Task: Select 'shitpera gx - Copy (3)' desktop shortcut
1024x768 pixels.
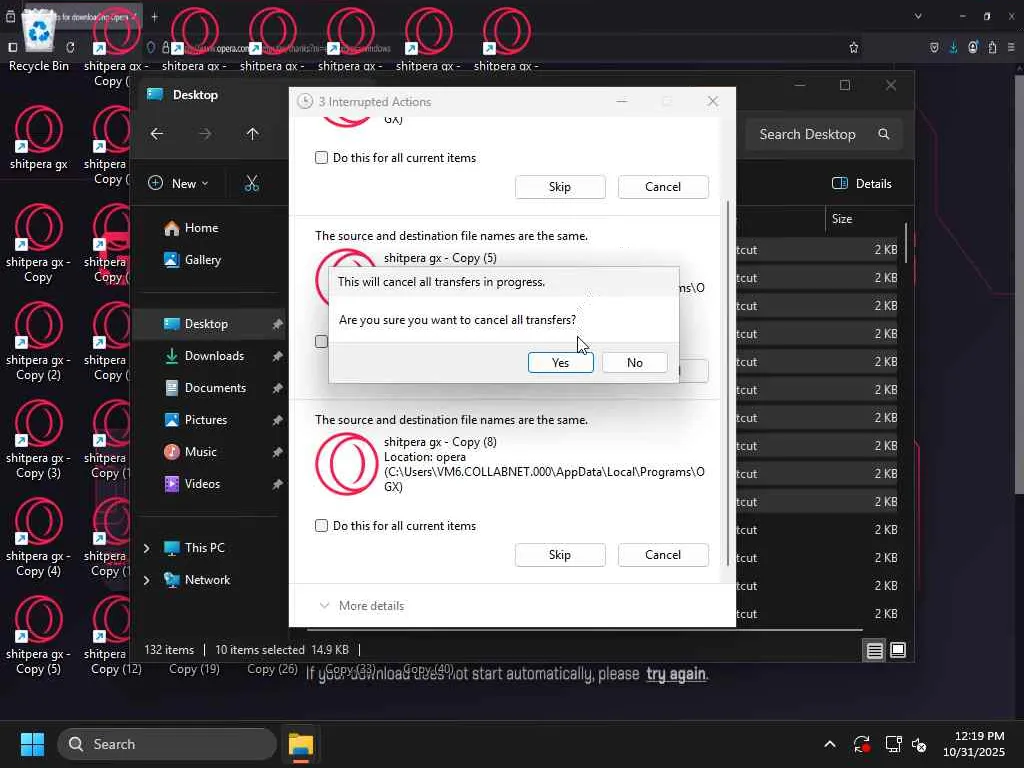Action: (39, 440)
